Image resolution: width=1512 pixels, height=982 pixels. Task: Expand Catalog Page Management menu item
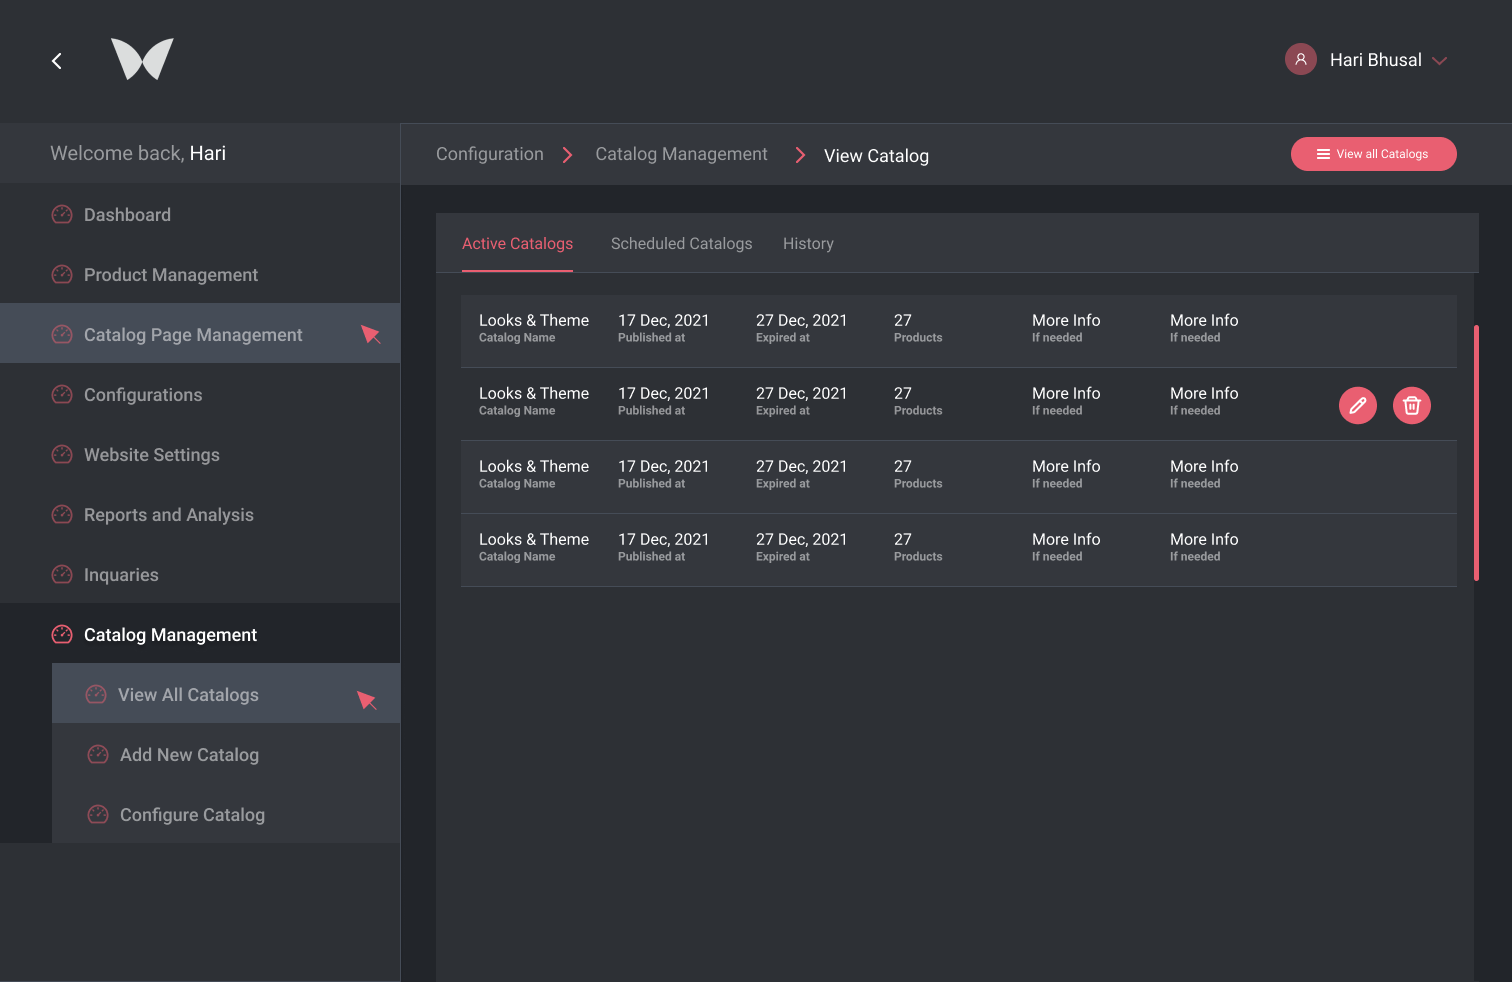tap(193, 335)
